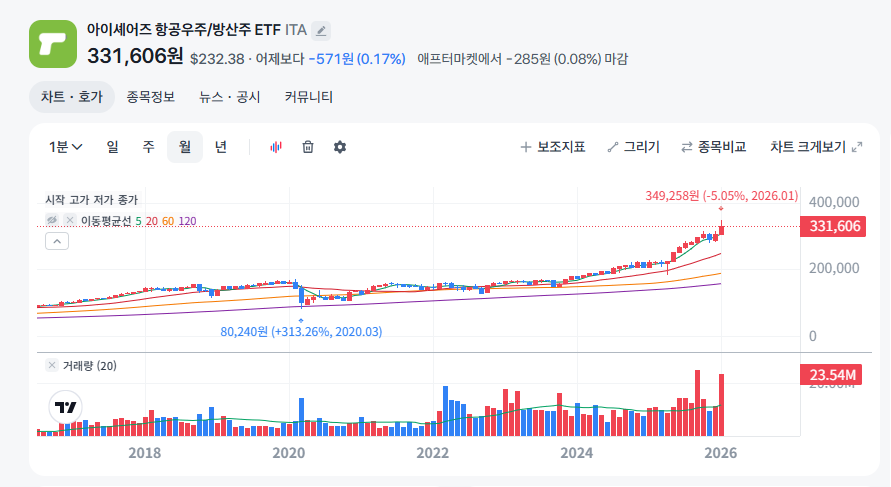
Task: Open the 뉴스 · 공시 tab
Action: click(x=230, y=97)
